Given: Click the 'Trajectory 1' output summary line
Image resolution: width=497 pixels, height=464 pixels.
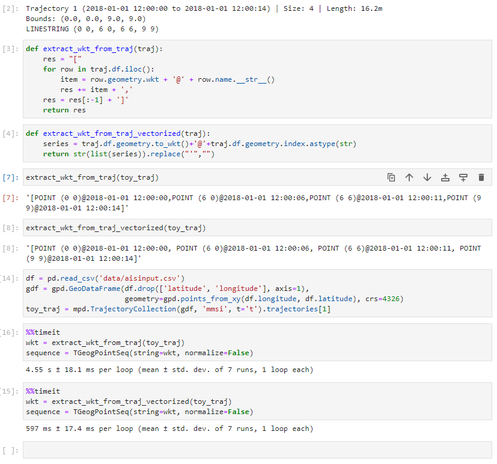Looking at the screenshot, I should point(204,9).
